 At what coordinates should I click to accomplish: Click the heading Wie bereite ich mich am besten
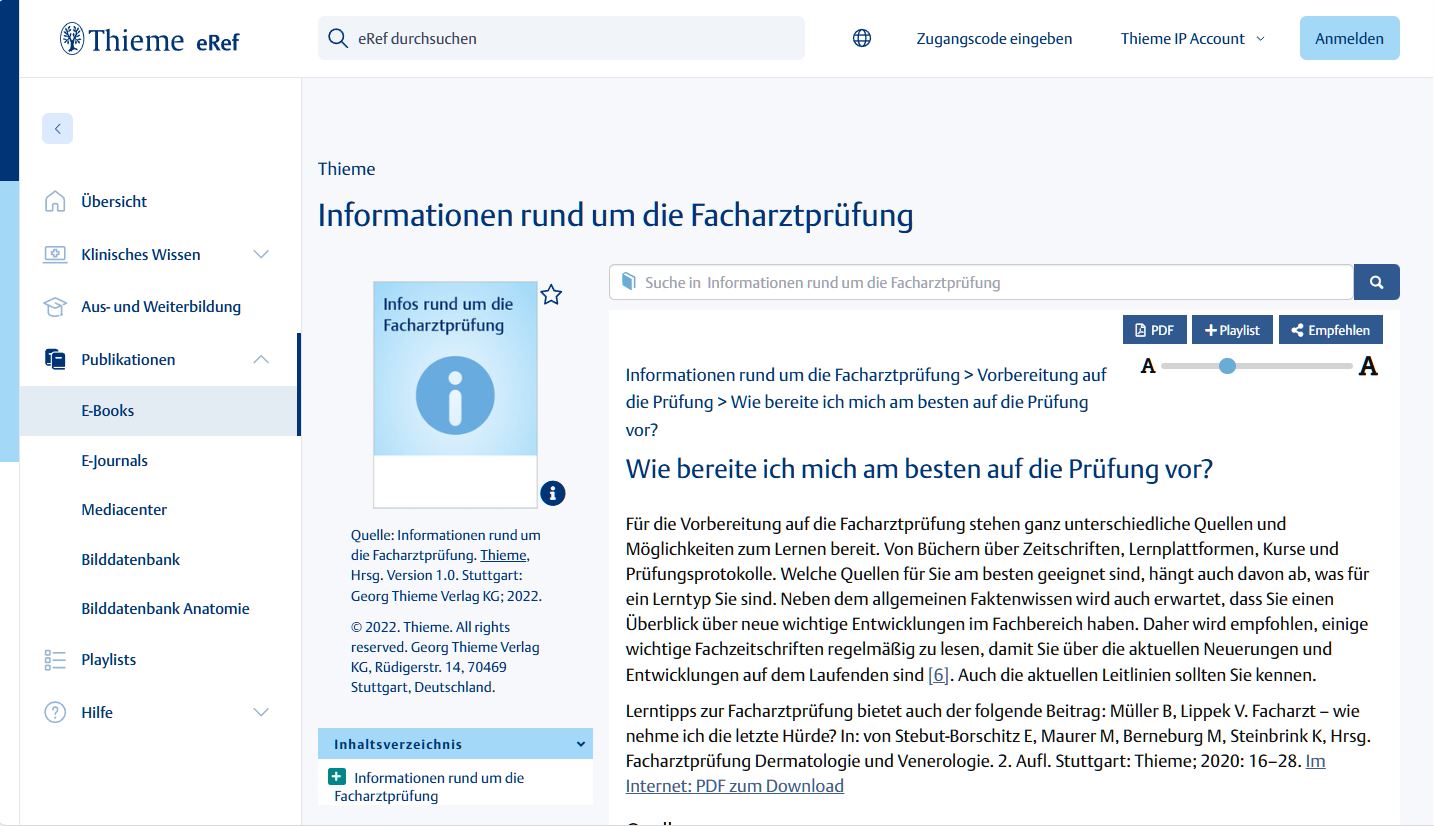tap(919, 468)
